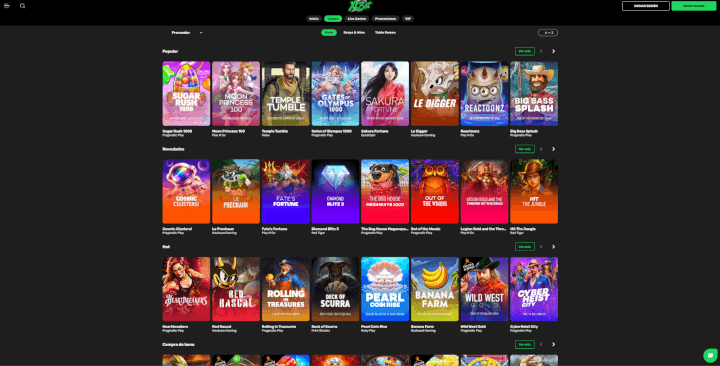
Task: Open Legion Gold Throne of Dead thumbnail
Action: click(x=484, y=191)
